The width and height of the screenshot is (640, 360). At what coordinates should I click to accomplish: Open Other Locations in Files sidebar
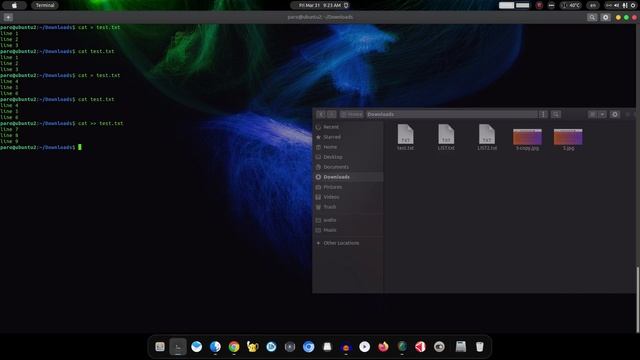(348, 243)
